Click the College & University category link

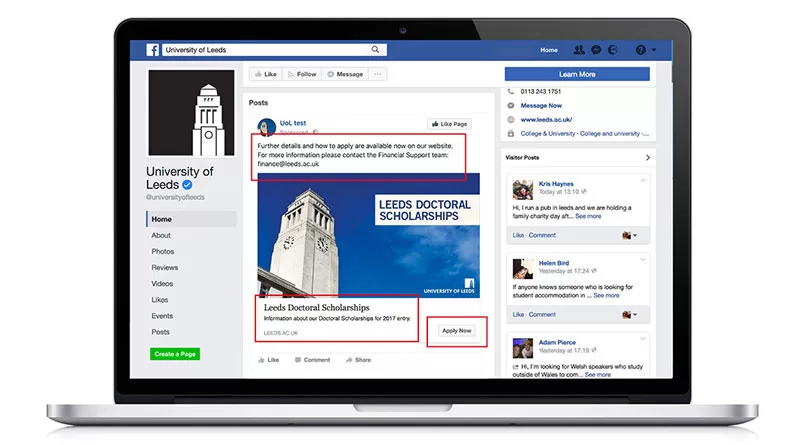pyautogui.click(x=585, y=134)
